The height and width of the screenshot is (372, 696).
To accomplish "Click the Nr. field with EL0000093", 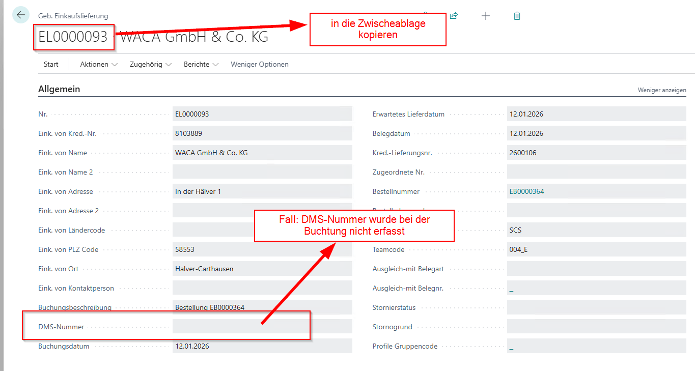I will click(x=262, y=114).
